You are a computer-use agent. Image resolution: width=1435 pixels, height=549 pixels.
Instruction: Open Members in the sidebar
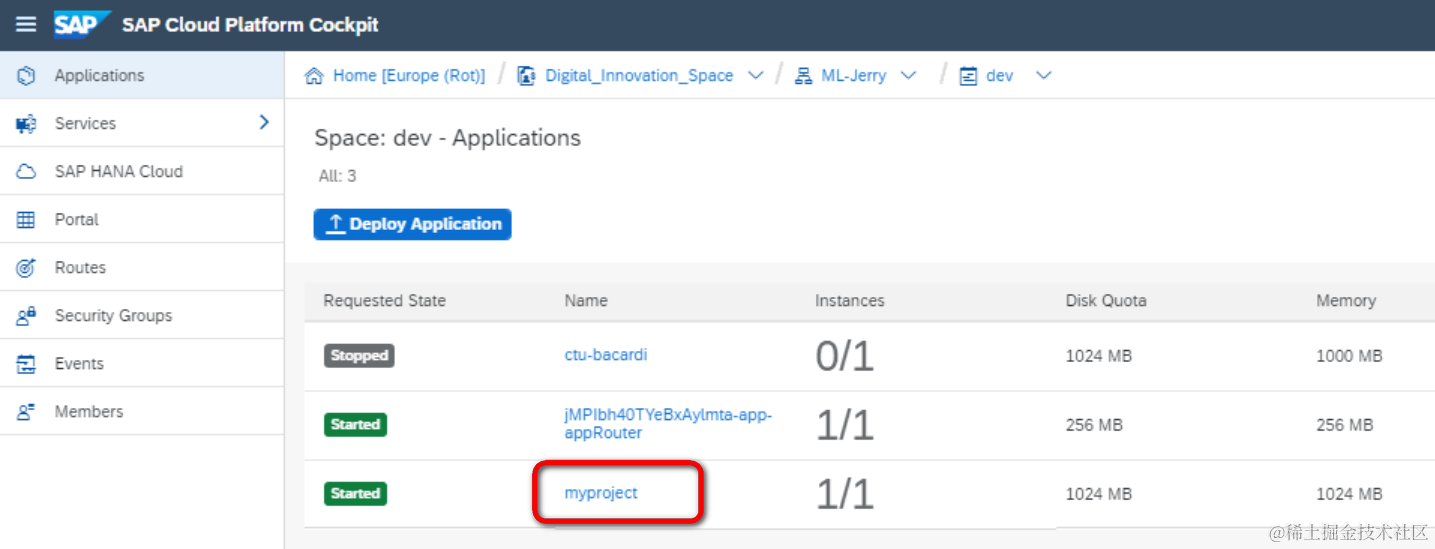pyautogui.click(x=142, y=411)
